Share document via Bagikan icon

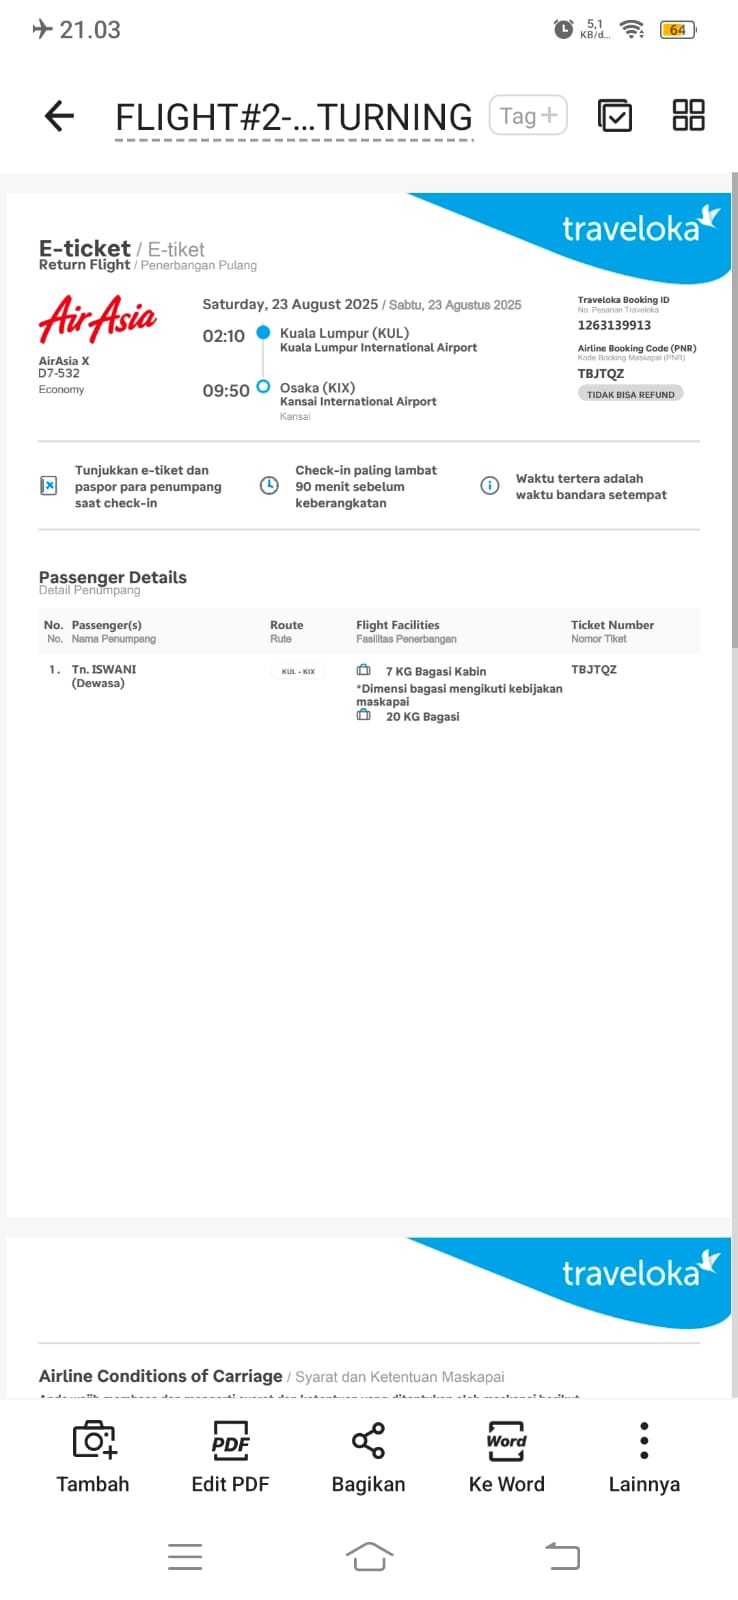pyautogui.click(x=368, y=1441)
